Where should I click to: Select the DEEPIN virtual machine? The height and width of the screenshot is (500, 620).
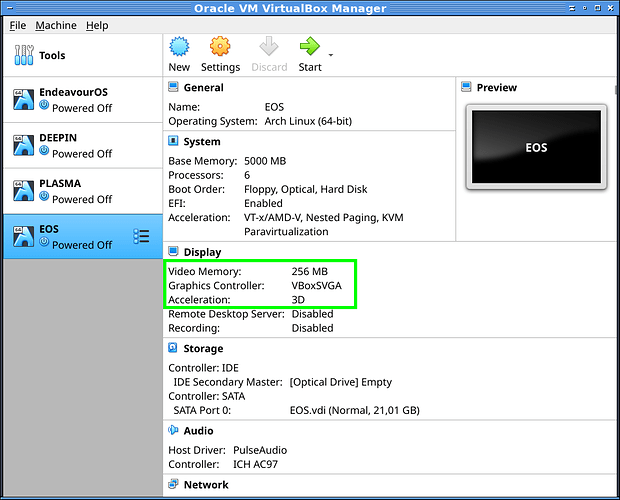[80, 146]
